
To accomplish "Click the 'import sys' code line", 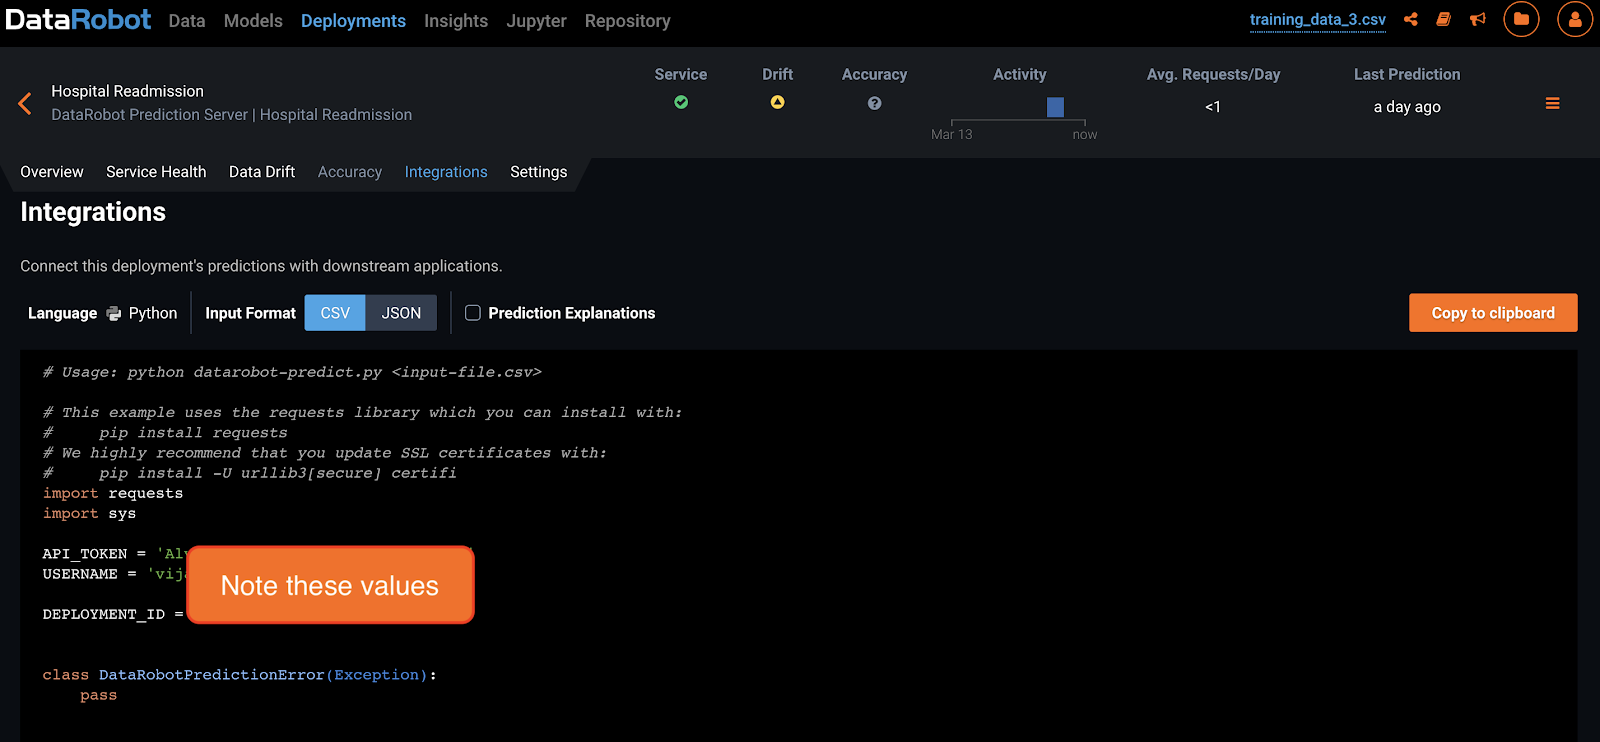I will pyautogui.click(x=89, y=513).
